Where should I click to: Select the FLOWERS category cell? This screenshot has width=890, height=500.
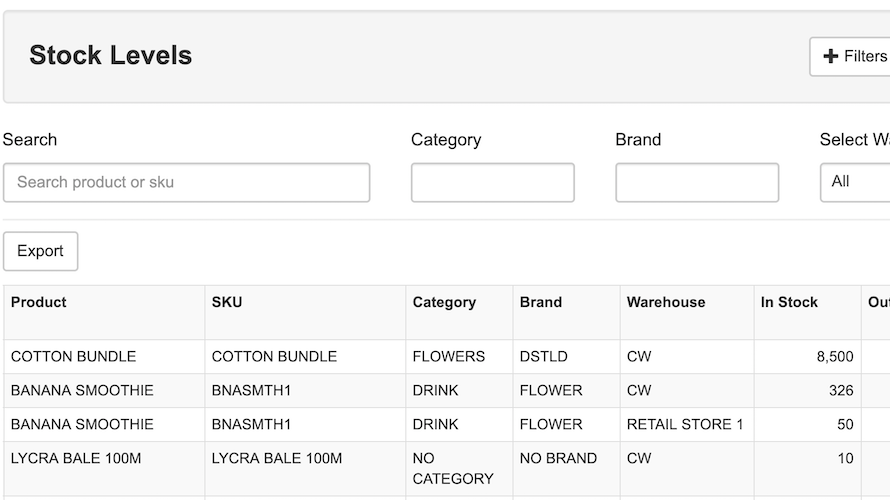tap(449, 357)
